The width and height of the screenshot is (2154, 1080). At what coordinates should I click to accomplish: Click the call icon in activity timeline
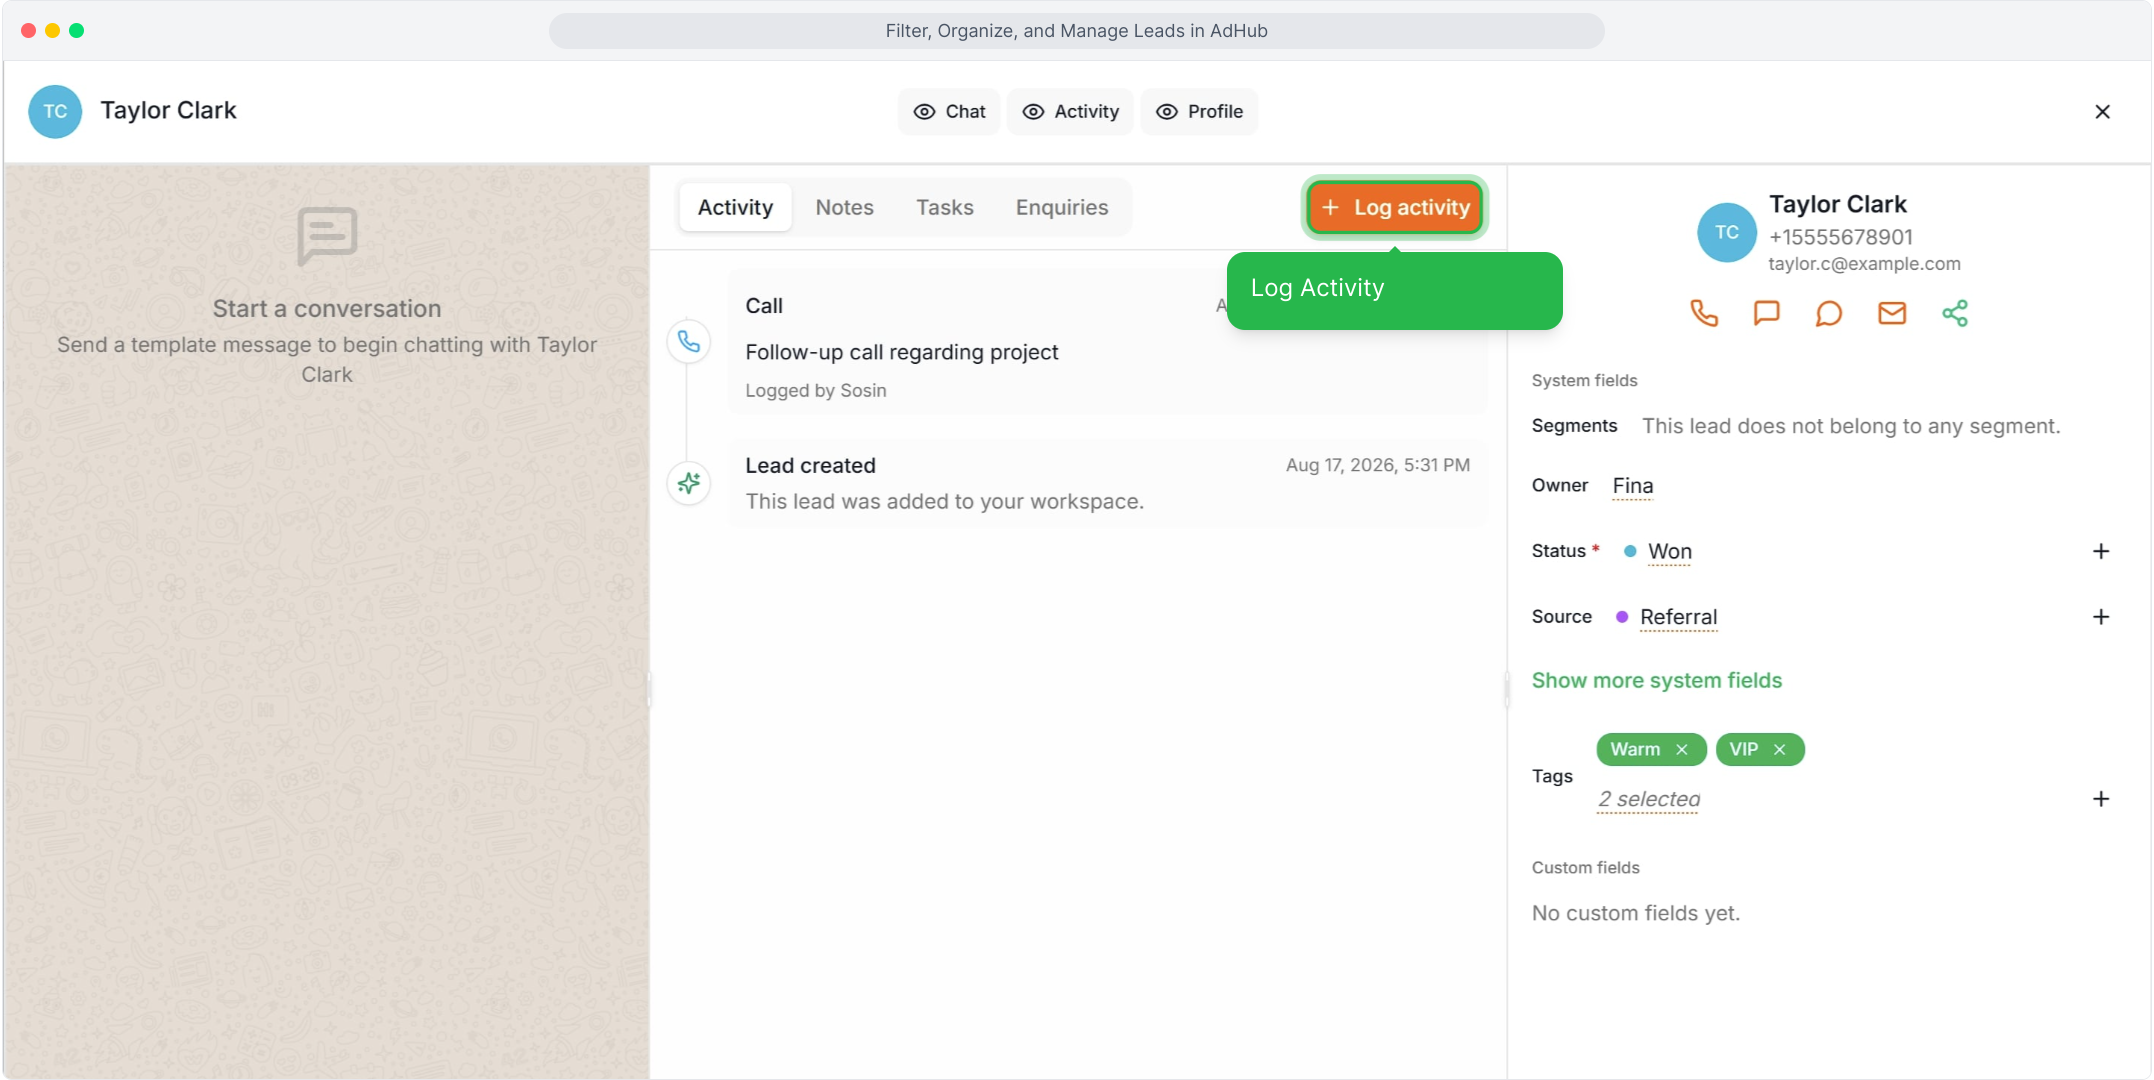point(689,342)
